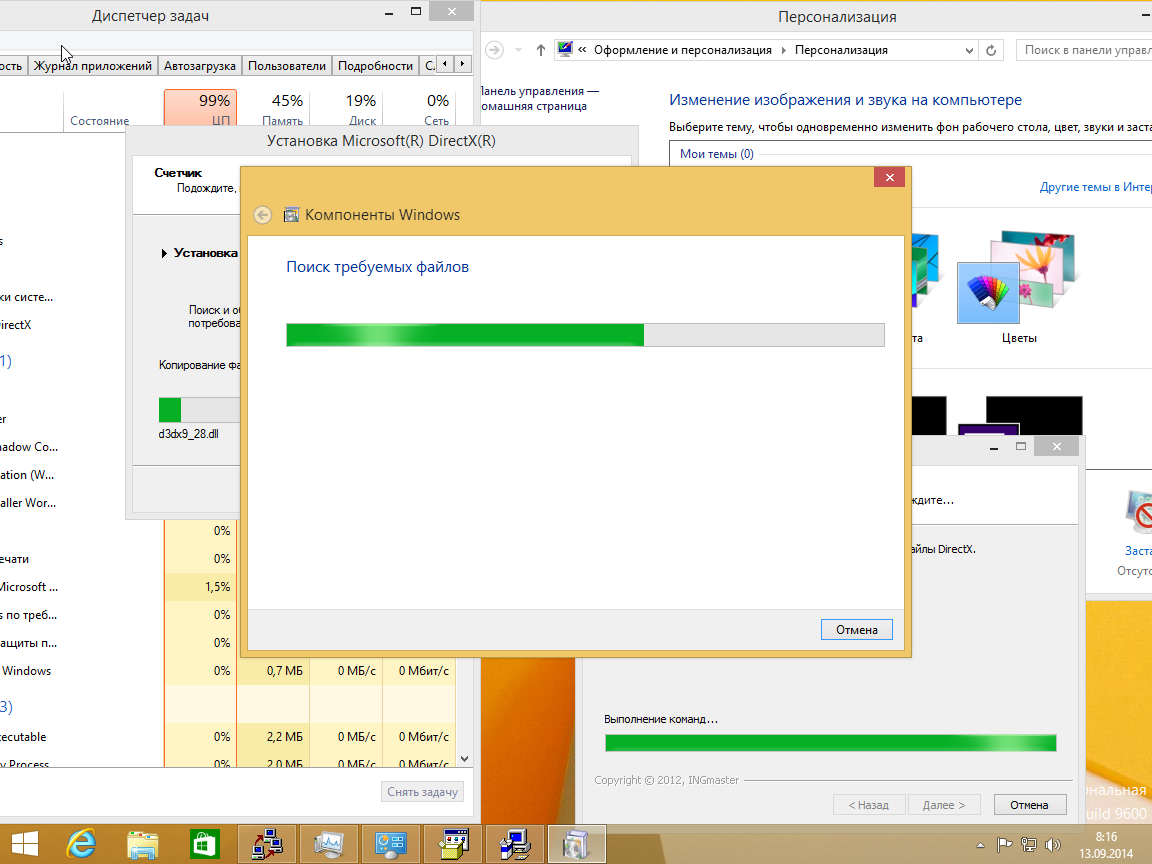Open File Explorer from taskbar
The width and height of the screenshot is (1152, 864).
(143, 844)
